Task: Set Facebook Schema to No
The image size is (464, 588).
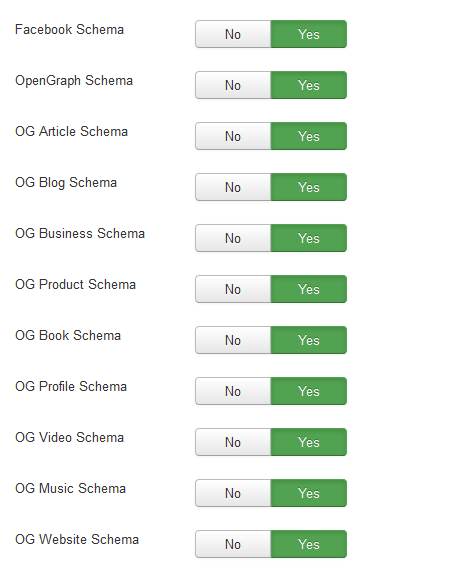Action: click(233, 34)
